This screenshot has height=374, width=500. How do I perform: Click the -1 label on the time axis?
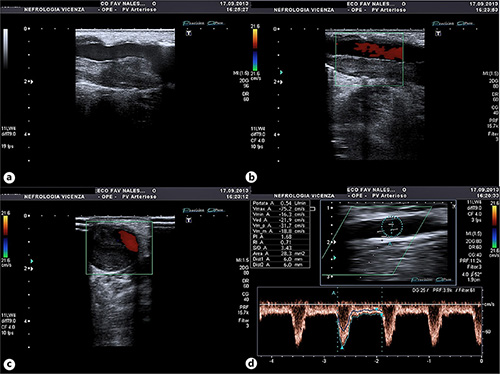click(x=429, y=361)
